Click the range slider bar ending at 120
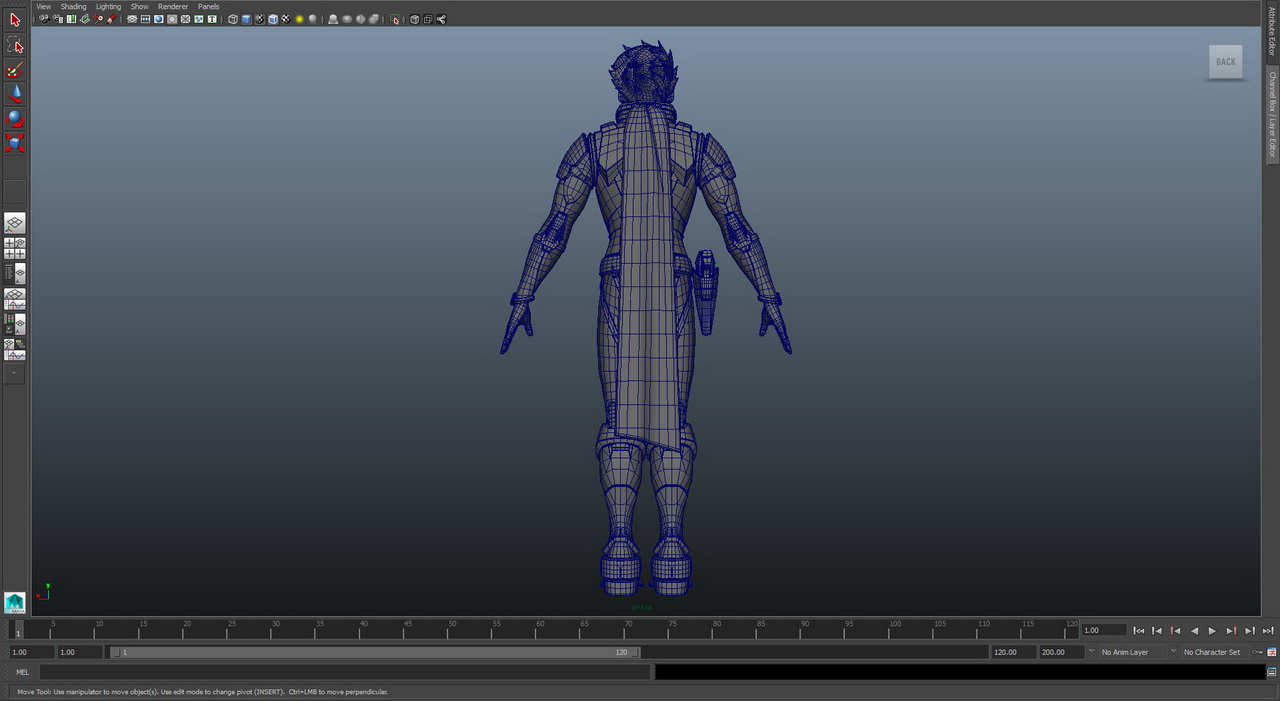This screenshot has height=701, width=1280. (x=375, y=652)
